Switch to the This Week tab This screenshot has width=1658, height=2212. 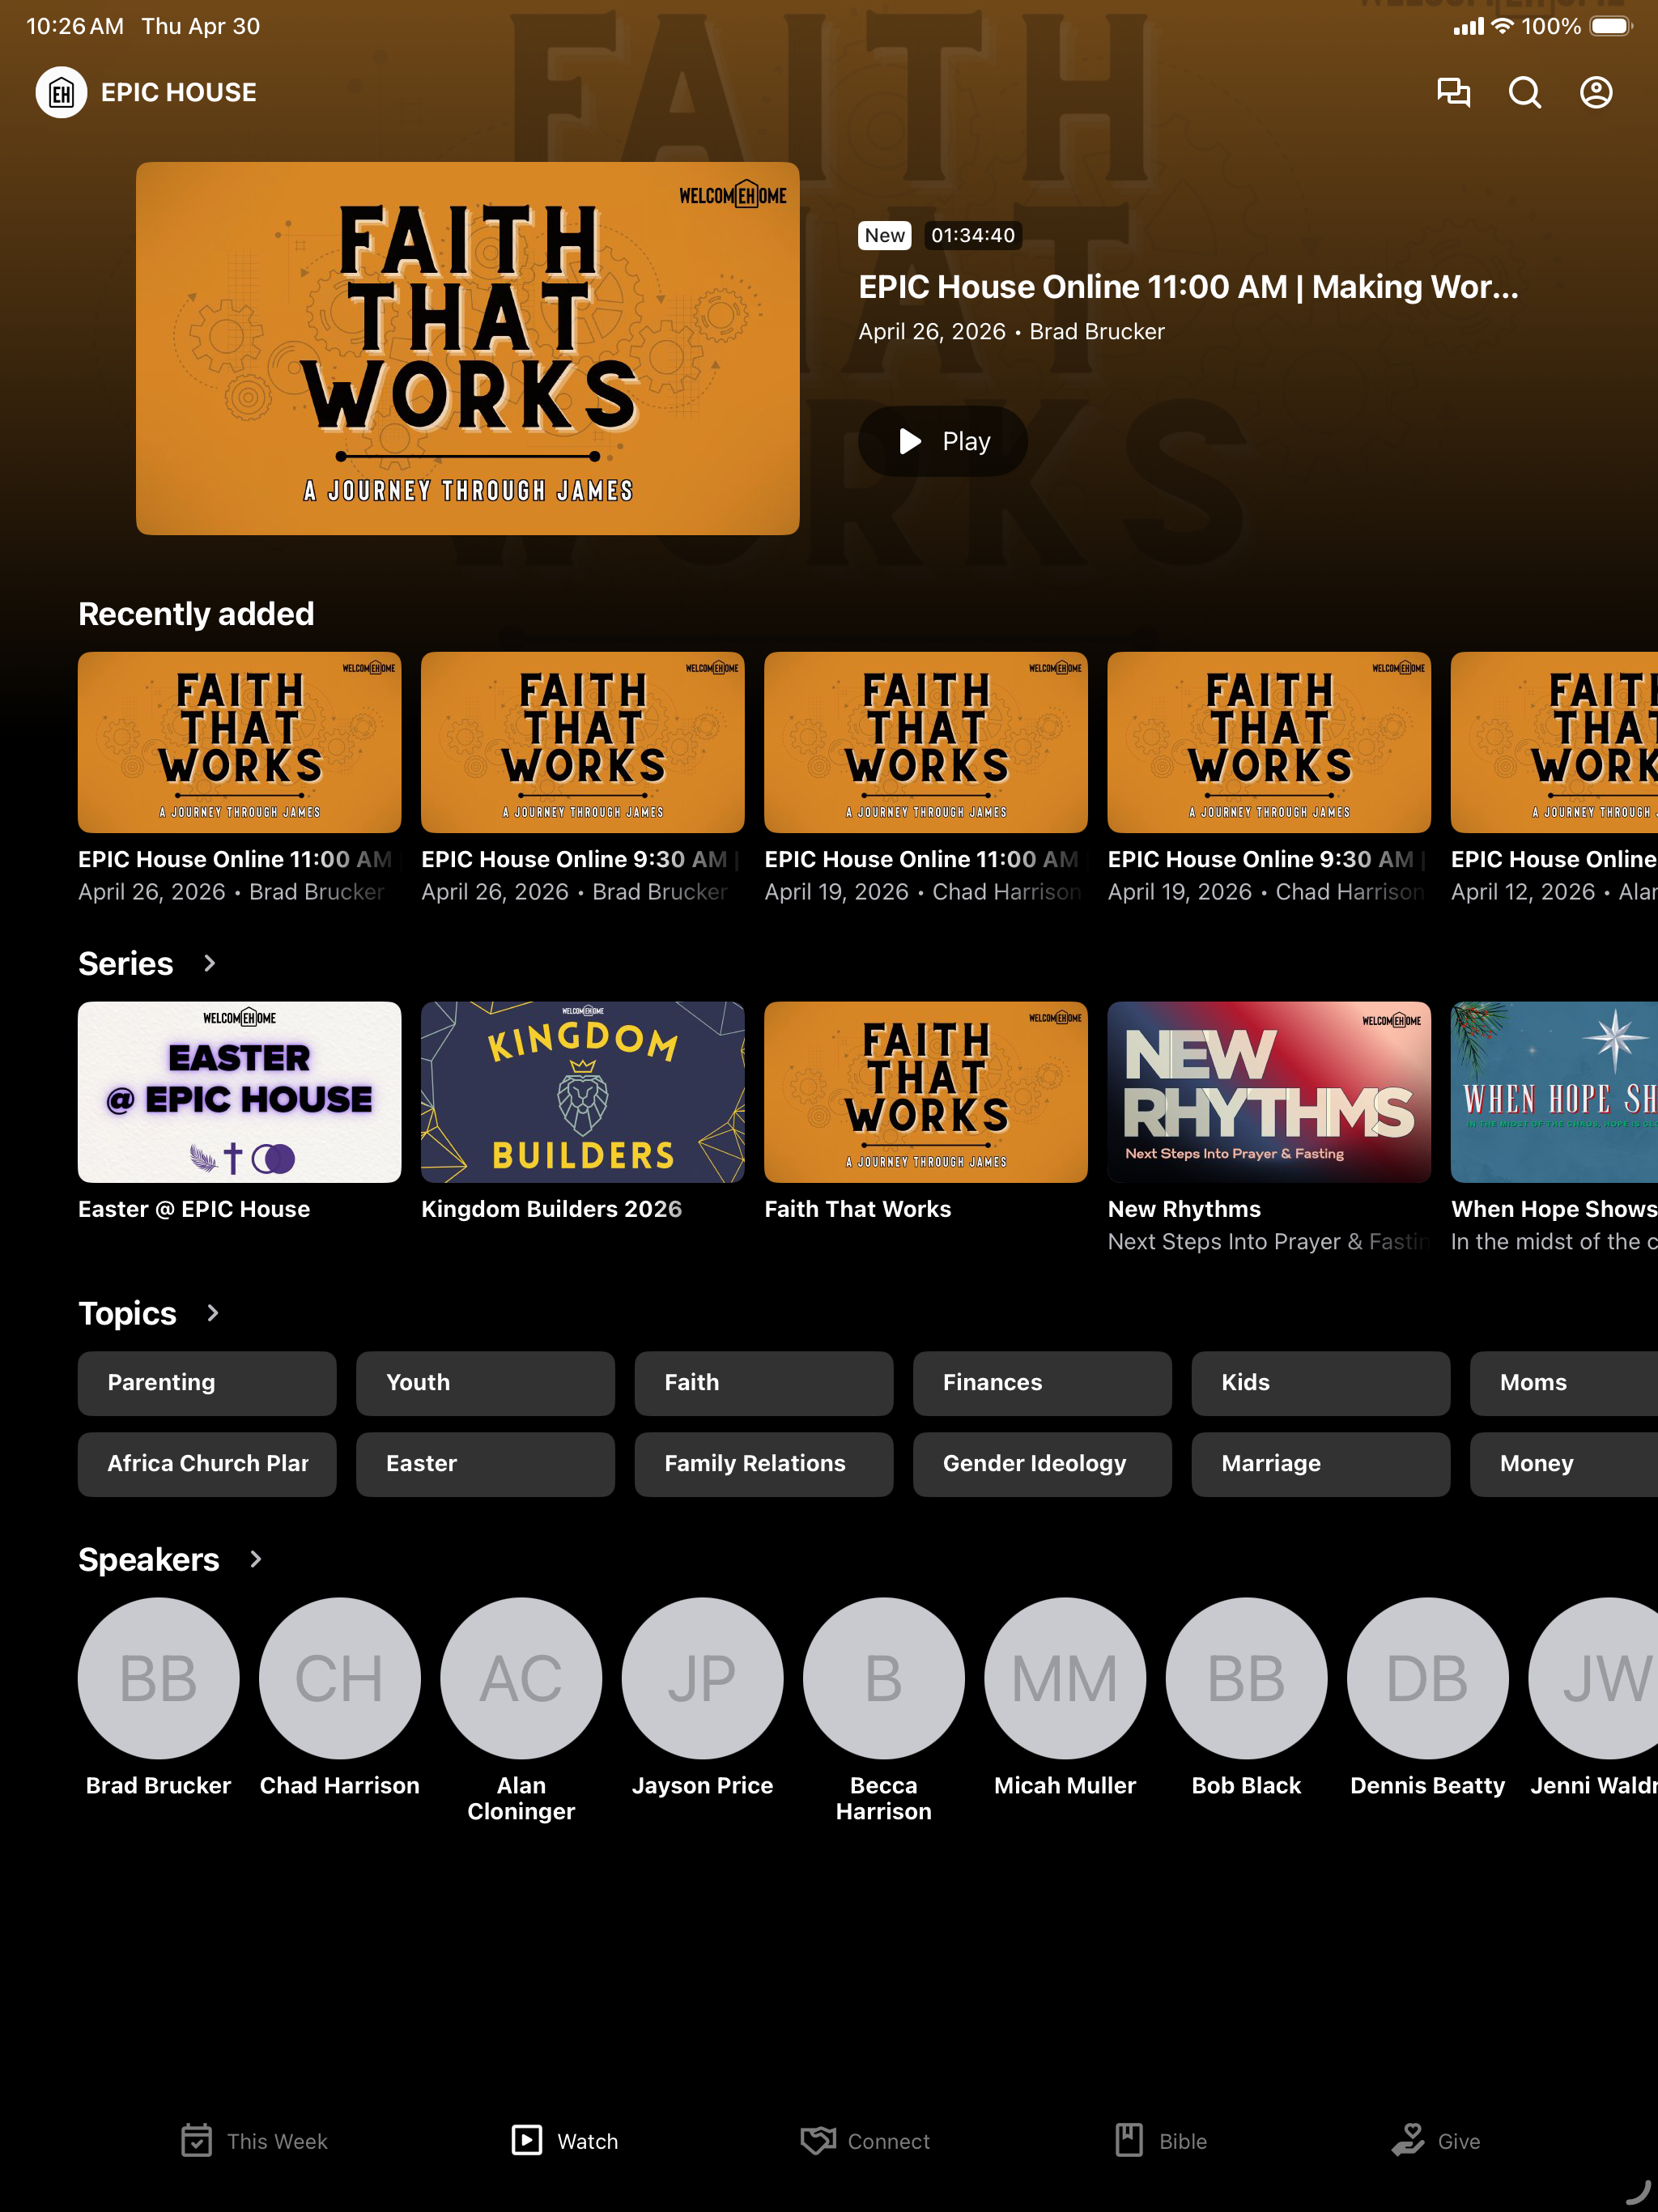[255, 2141]
